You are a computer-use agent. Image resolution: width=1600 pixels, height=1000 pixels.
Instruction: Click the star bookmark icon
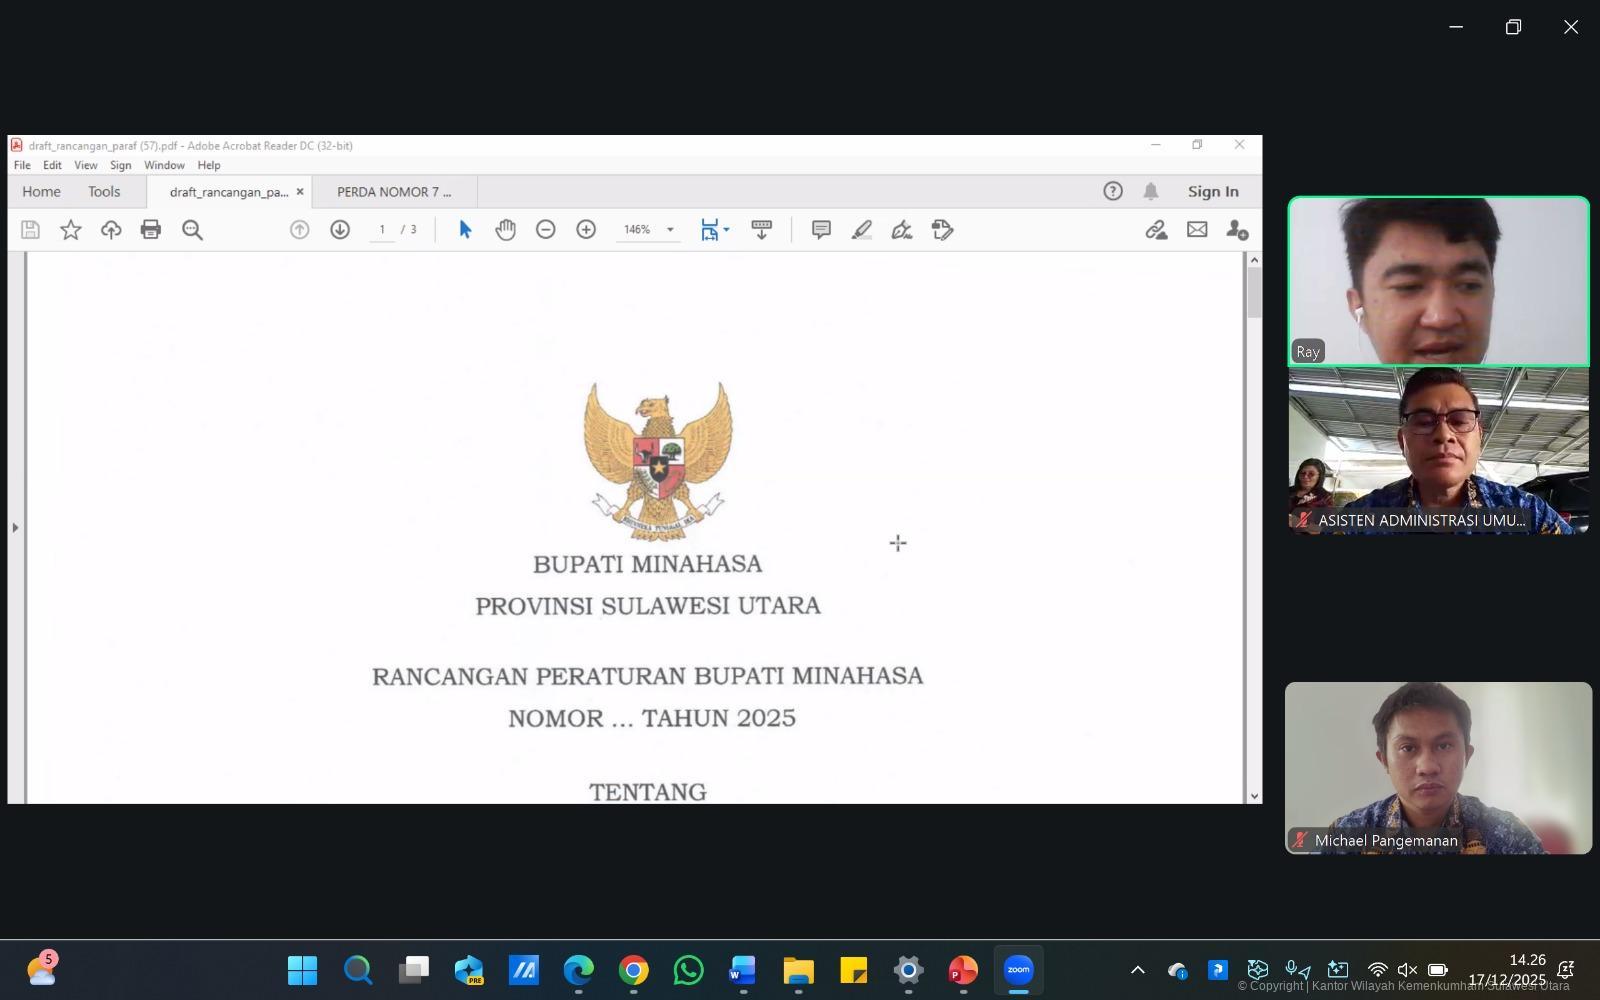[x=71, y=230]
